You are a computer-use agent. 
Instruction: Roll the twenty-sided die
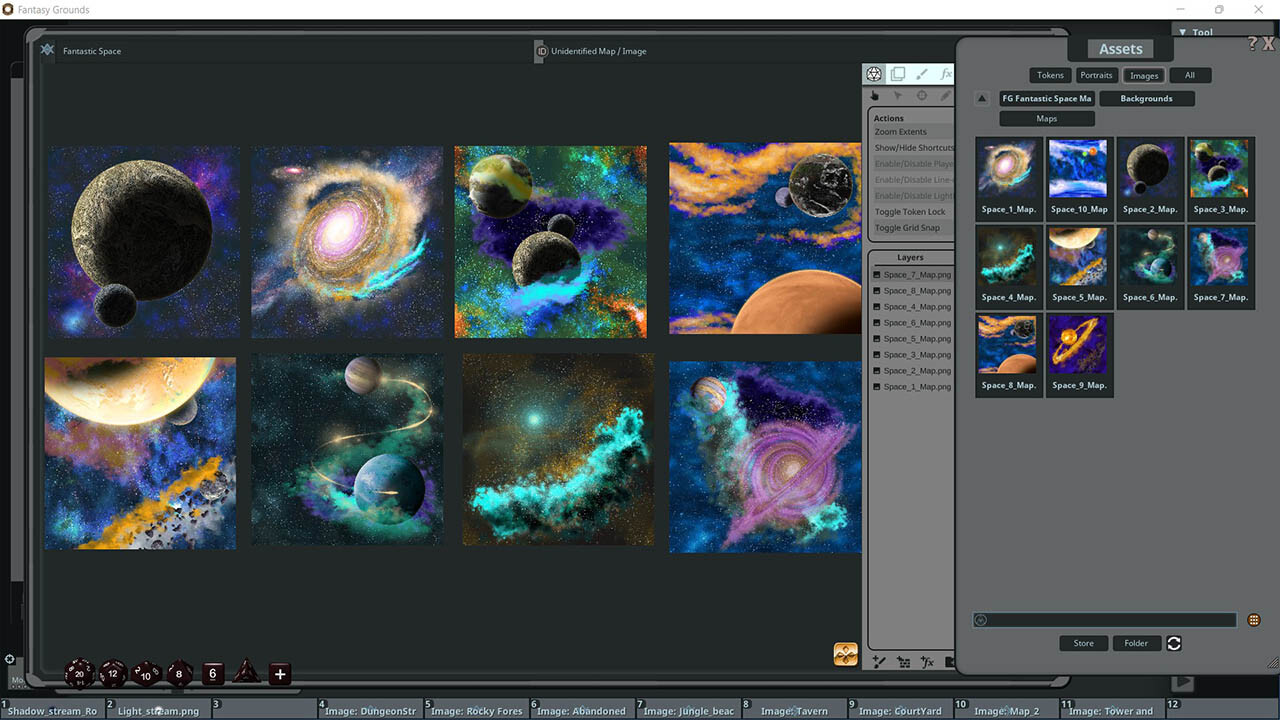79,674
